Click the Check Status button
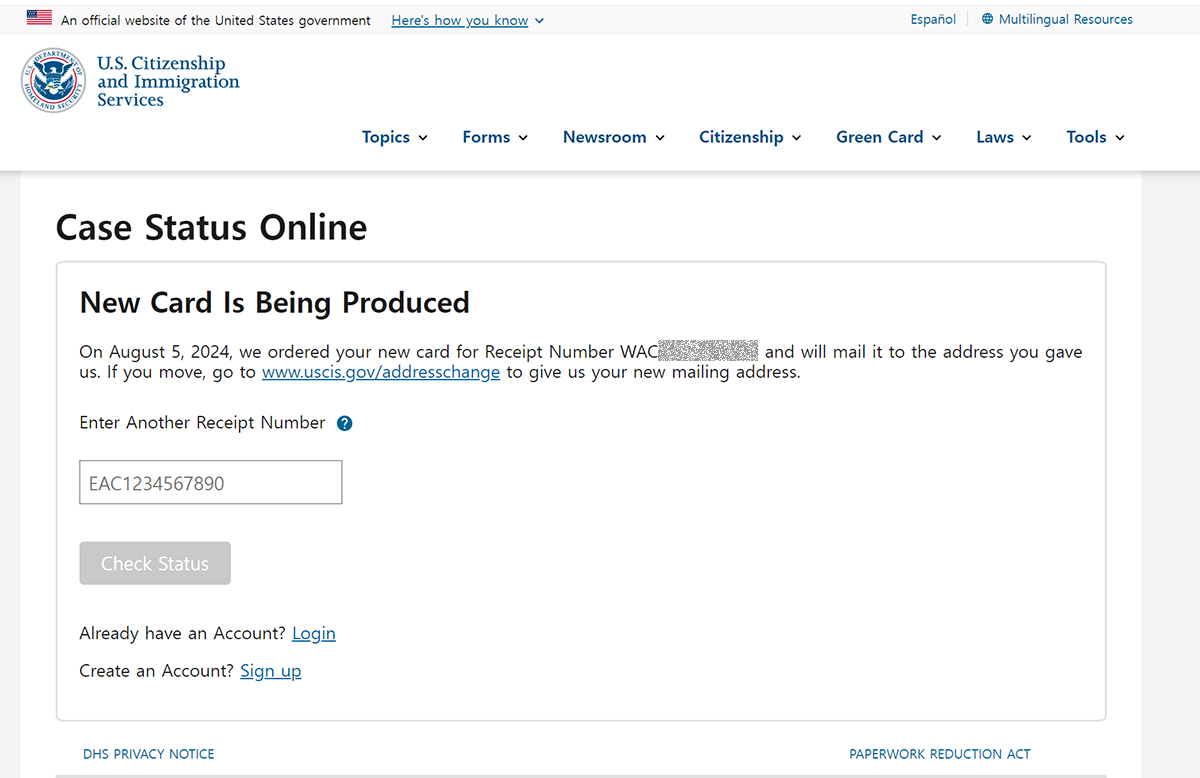Viewport: 1200px width, 778px height. point(155,563)
